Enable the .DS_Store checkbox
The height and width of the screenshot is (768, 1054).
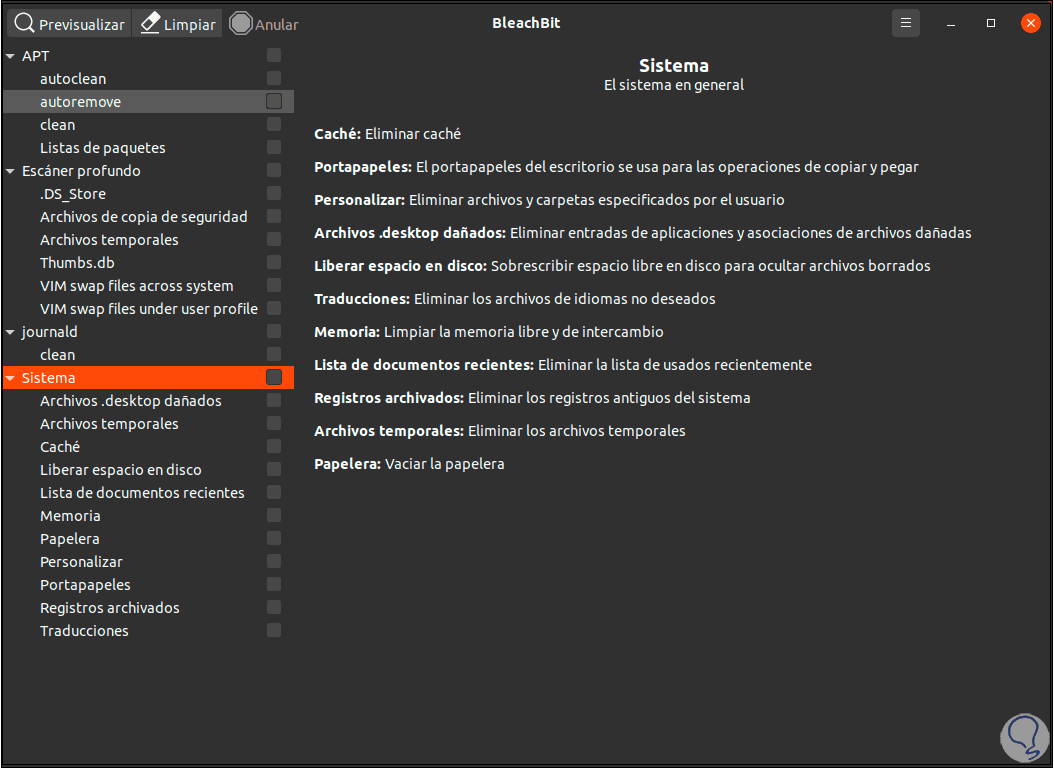pyautogui.click(x=274, y=193)
